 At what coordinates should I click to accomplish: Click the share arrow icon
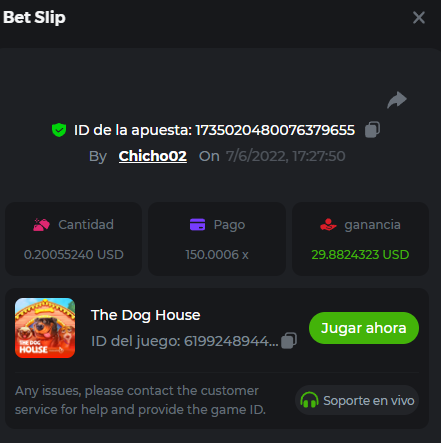click(397, 100)
